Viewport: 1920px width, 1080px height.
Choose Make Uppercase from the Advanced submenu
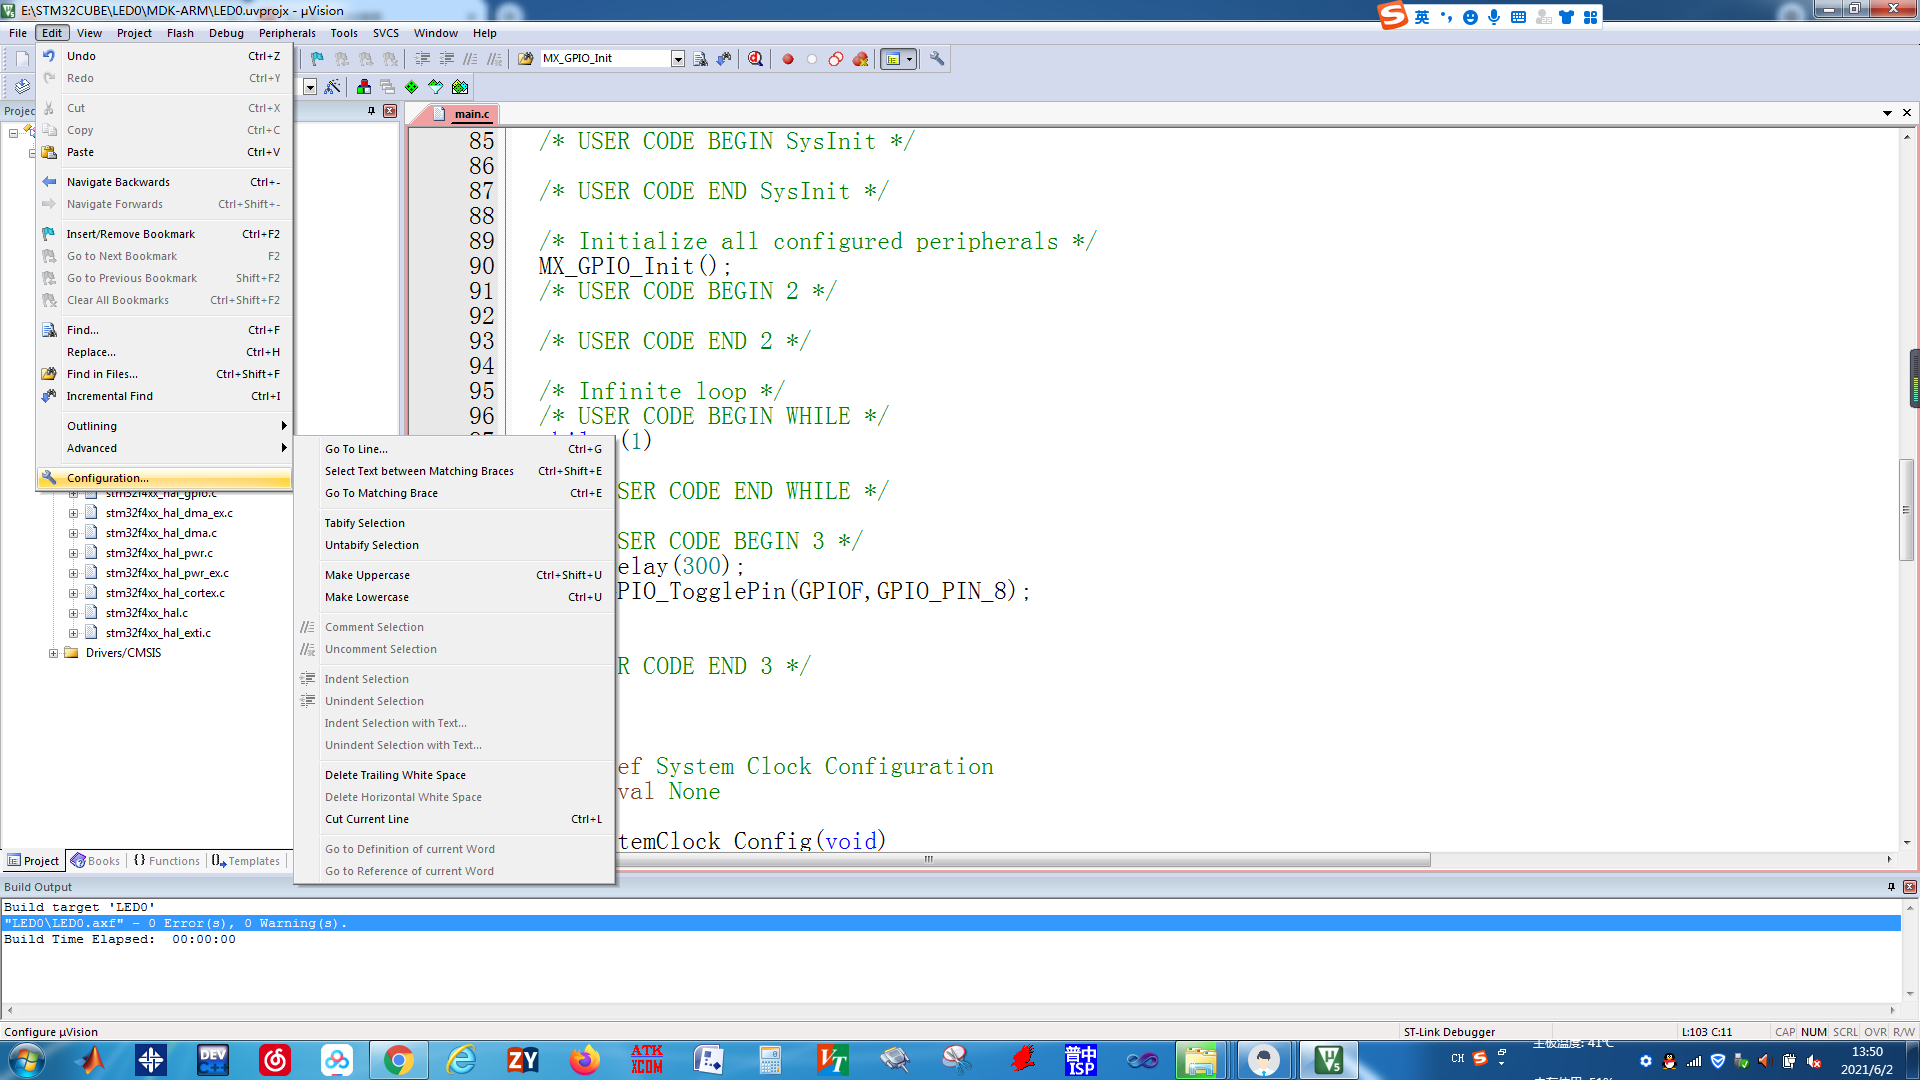[x=367, y=575]
